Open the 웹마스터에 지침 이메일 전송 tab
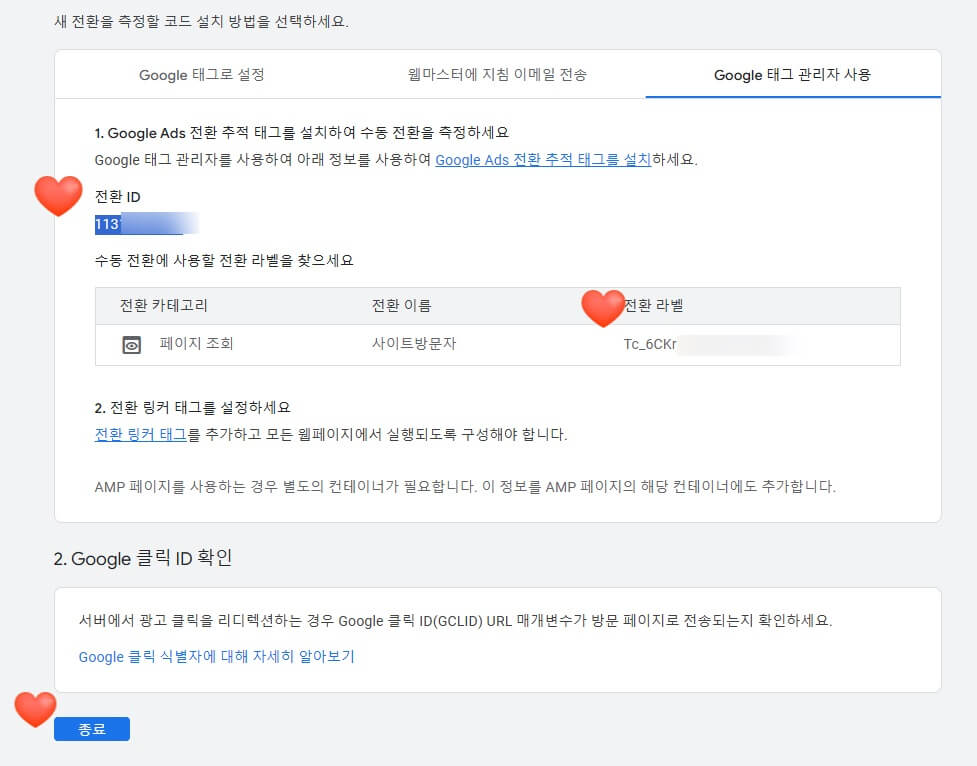The width and height of the screenshot is (977, 766). (497, 75)
